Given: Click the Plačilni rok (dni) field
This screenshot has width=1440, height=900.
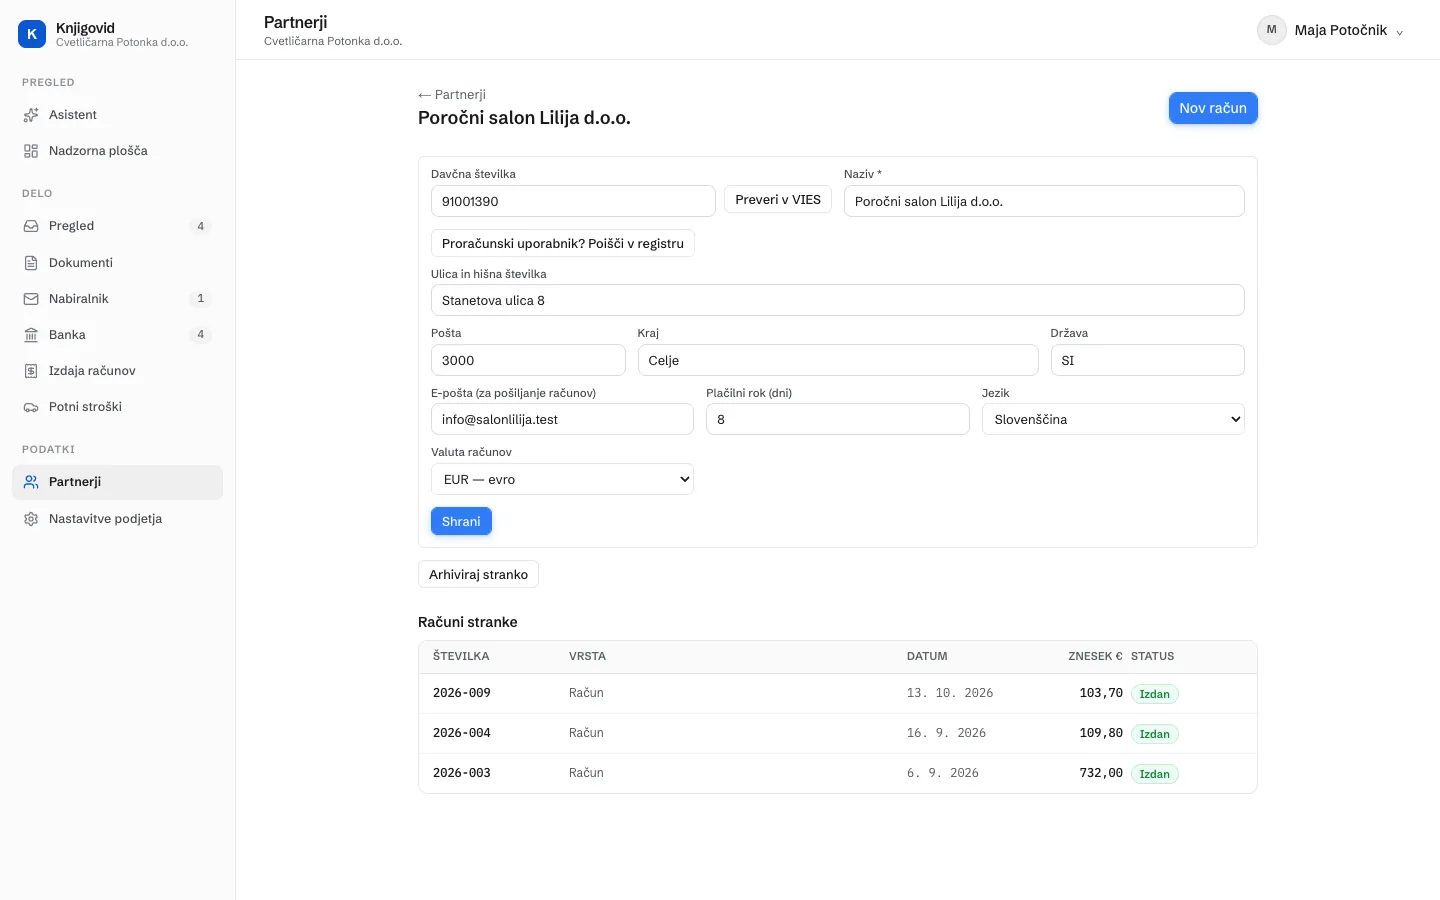Looking at the screenshot, I should pyautogui.click(x=838, y=419).
